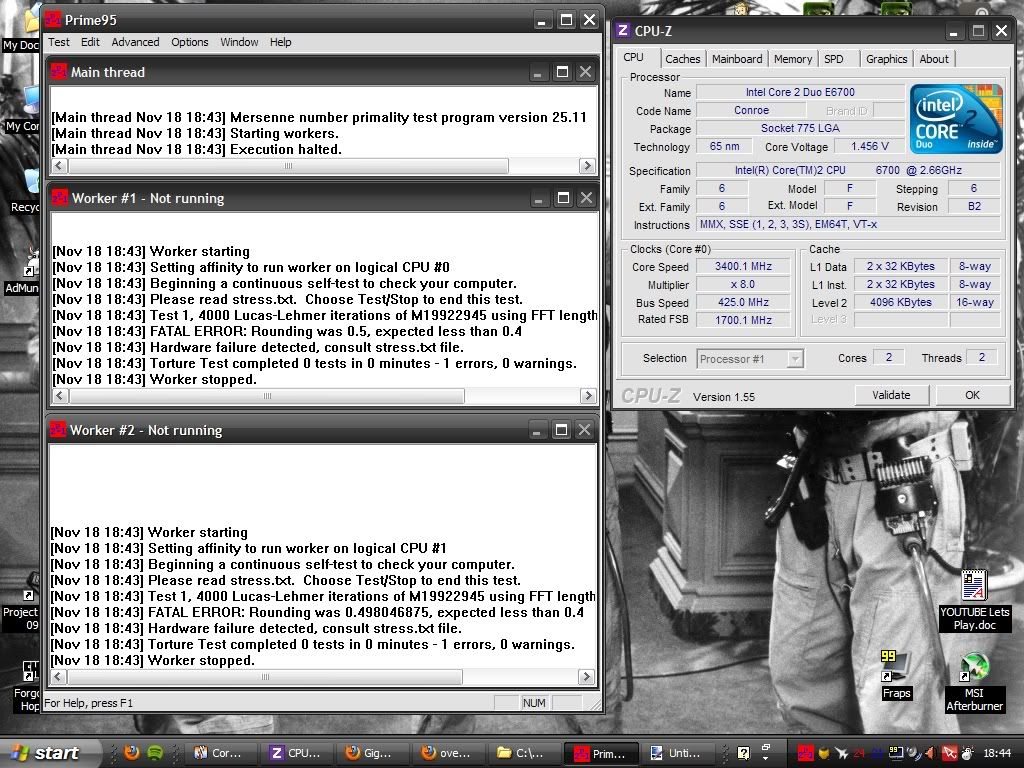Switch to the Unti... taskbar button

pos(677,753)
